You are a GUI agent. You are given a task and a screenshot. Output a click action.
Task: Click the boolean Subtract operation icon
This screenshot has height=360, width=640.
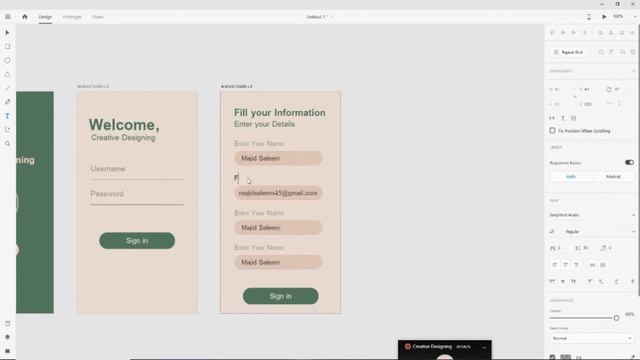coord(611,52)
